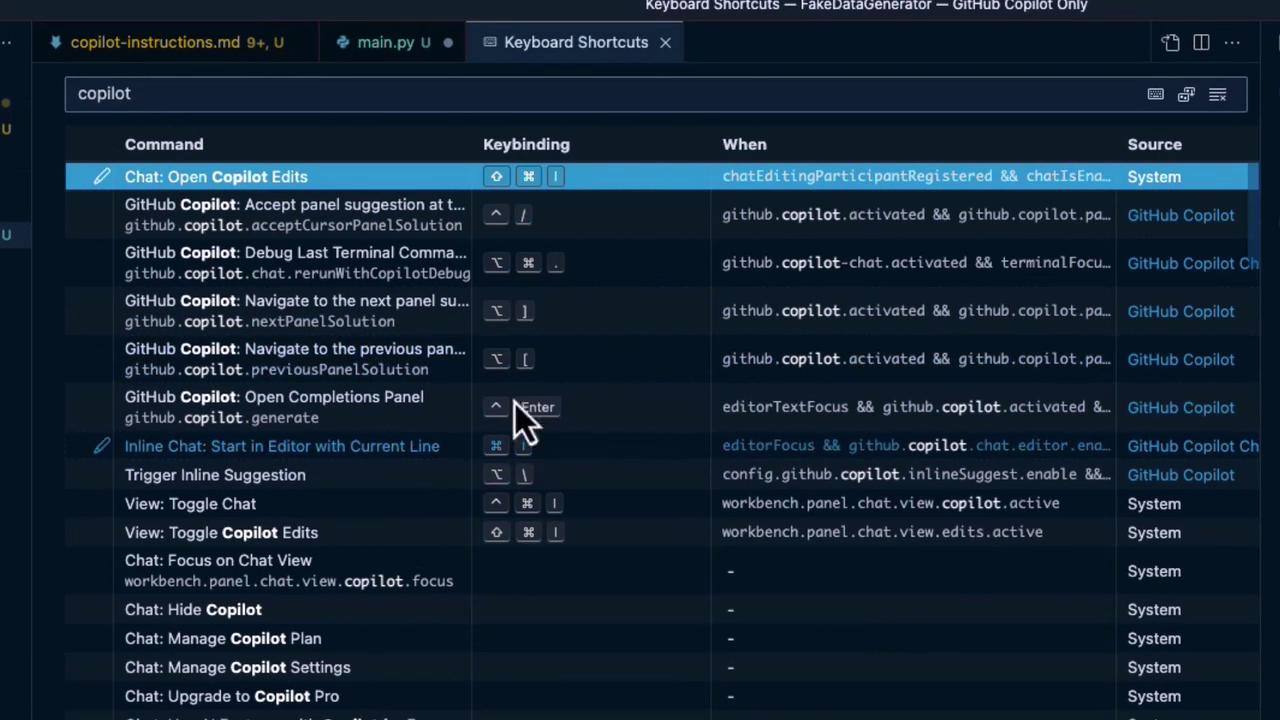Image resolution: width=1280 pixels, height=720 pixels.
Task: Toggle Record Keys keyboard icon
Action: pyautogui.click(x=1155, y=94)
